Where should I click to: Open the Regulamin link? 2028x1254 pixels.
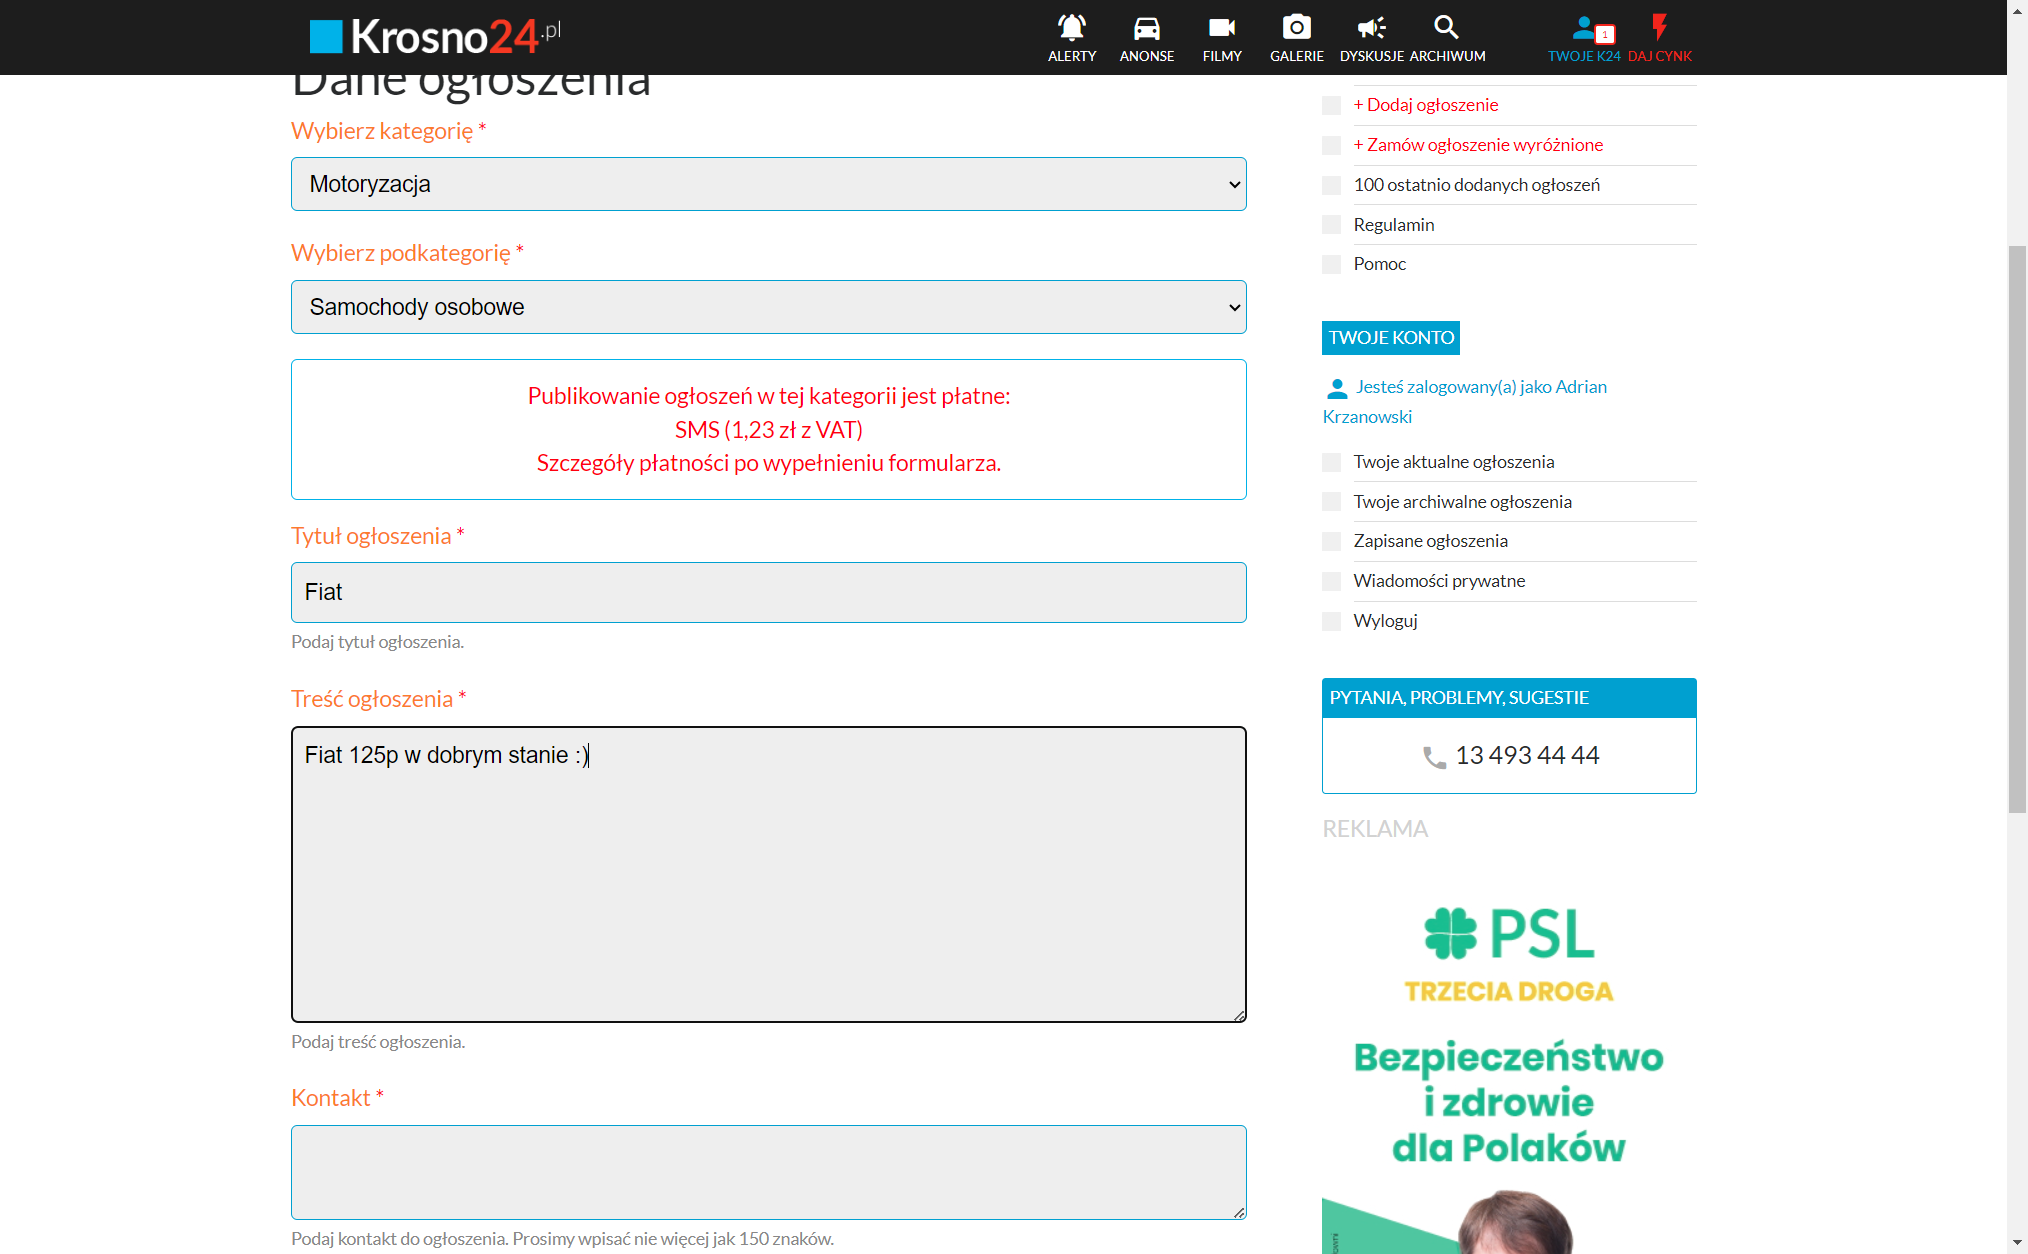1393,225
